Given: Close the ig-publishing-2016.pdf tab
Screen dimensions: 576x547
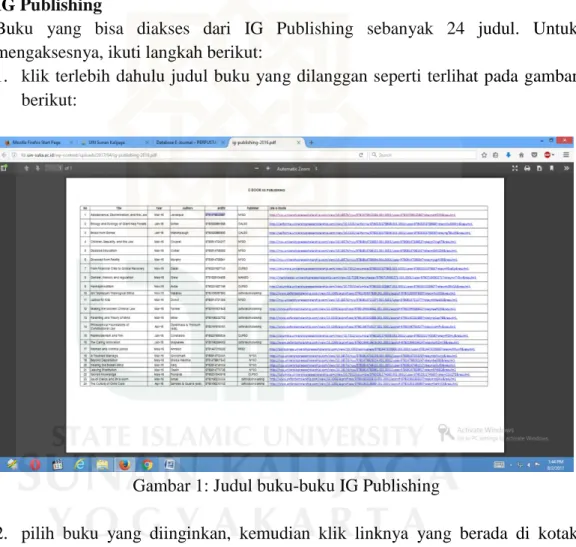Looking at the screenshot, I should point(299,143).
